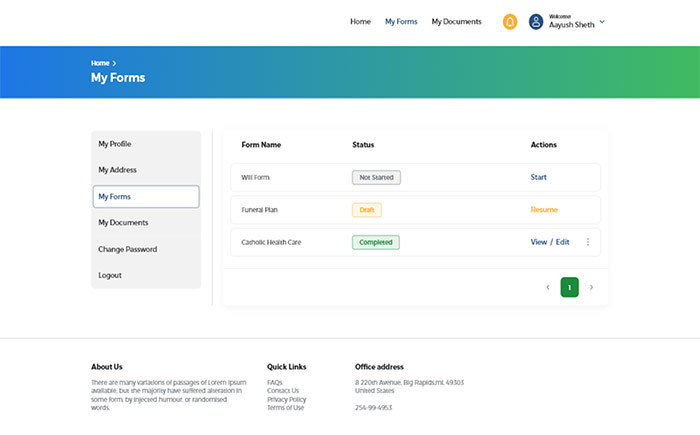This screenshot has width=700, height=435.
Task: Select My Forms in the top navigation
Action: pyautogui.click(x=401, y=22)
